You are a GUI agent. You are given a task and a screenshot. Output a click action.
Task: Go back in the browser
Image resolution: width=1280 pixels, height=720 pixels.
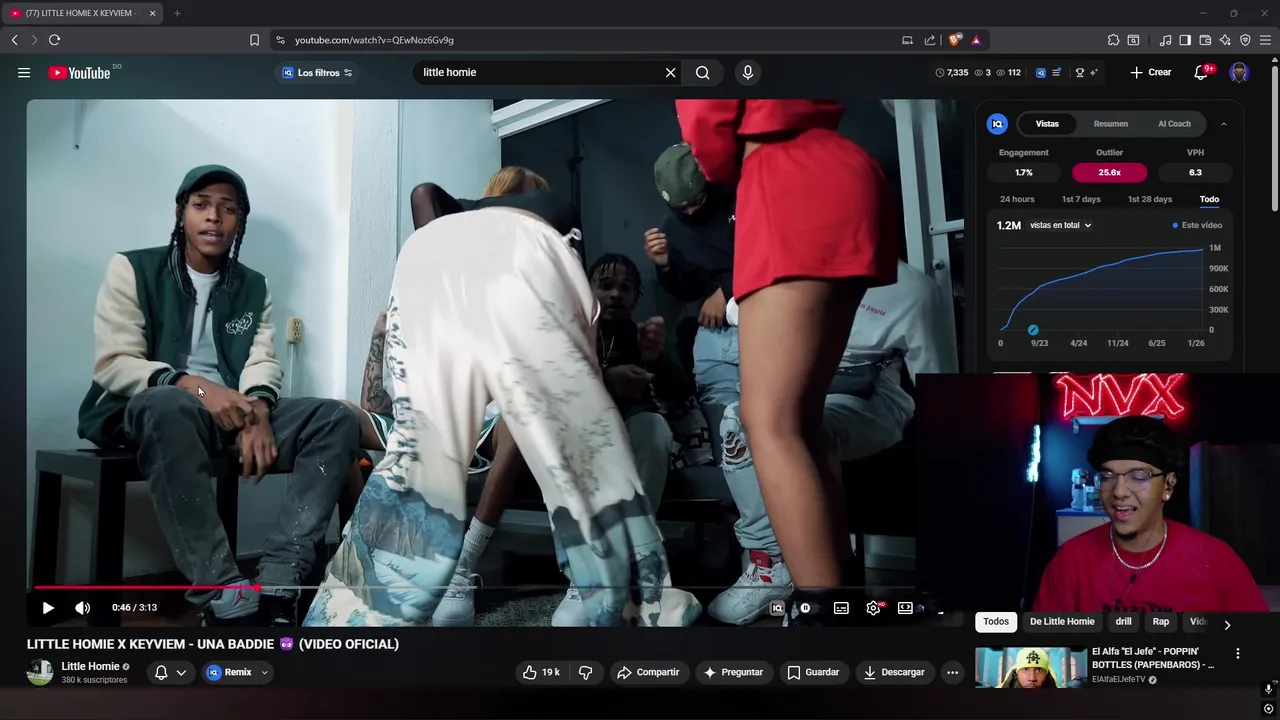14,40
